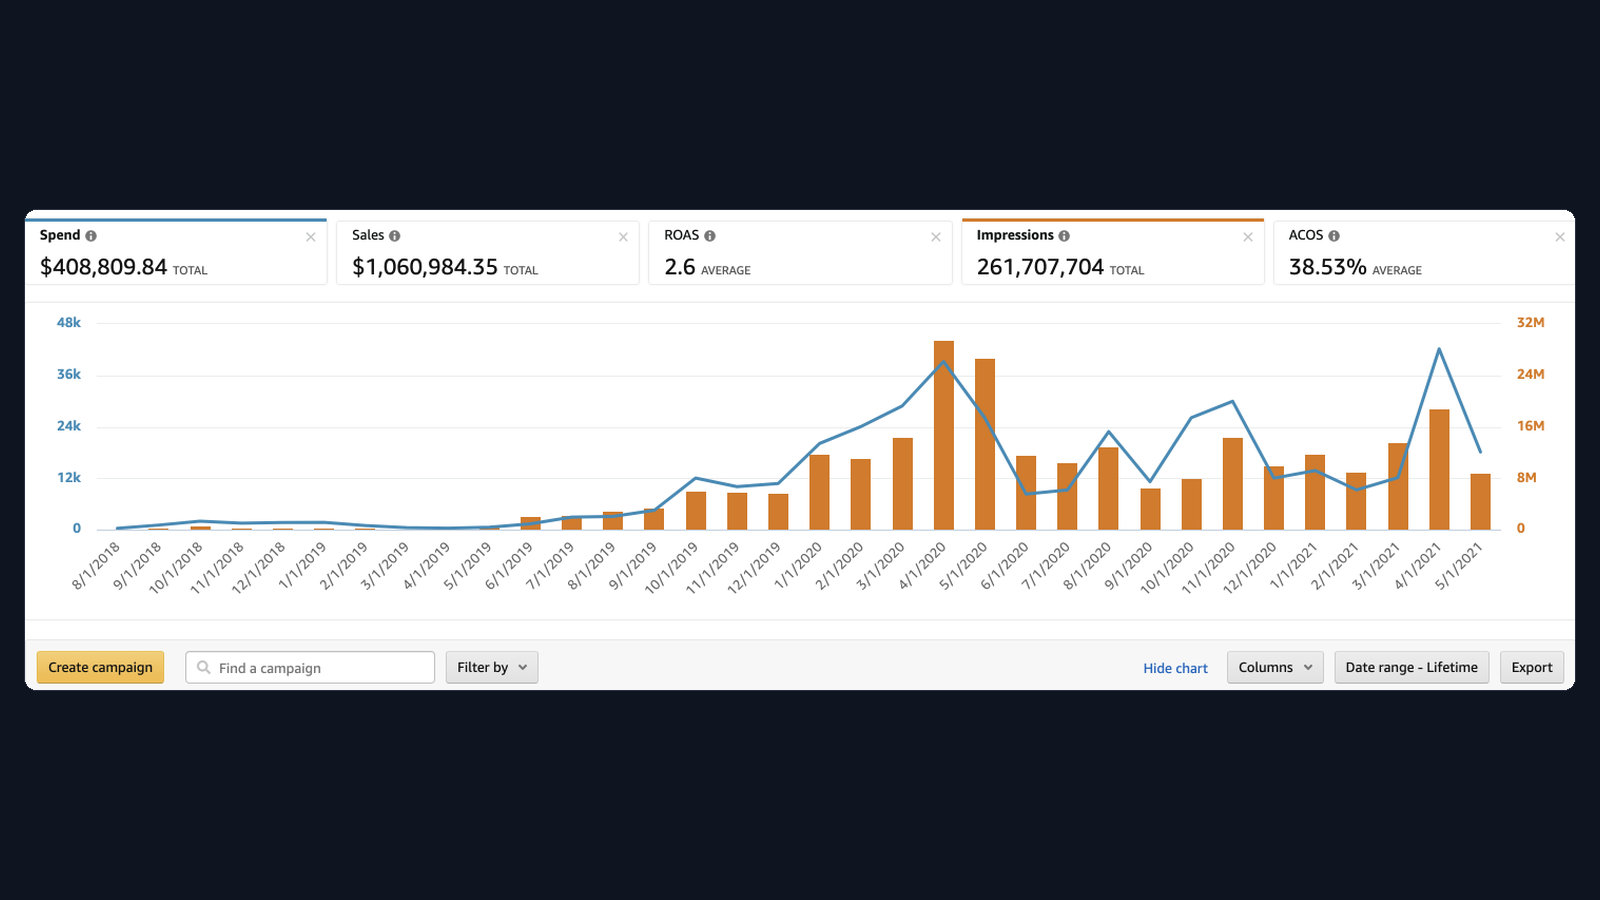Click the 11/1/2020 impressions bar
The height and width of the screenshot is (900, 1600).
pyautogui.click(x=1233, y=483)
